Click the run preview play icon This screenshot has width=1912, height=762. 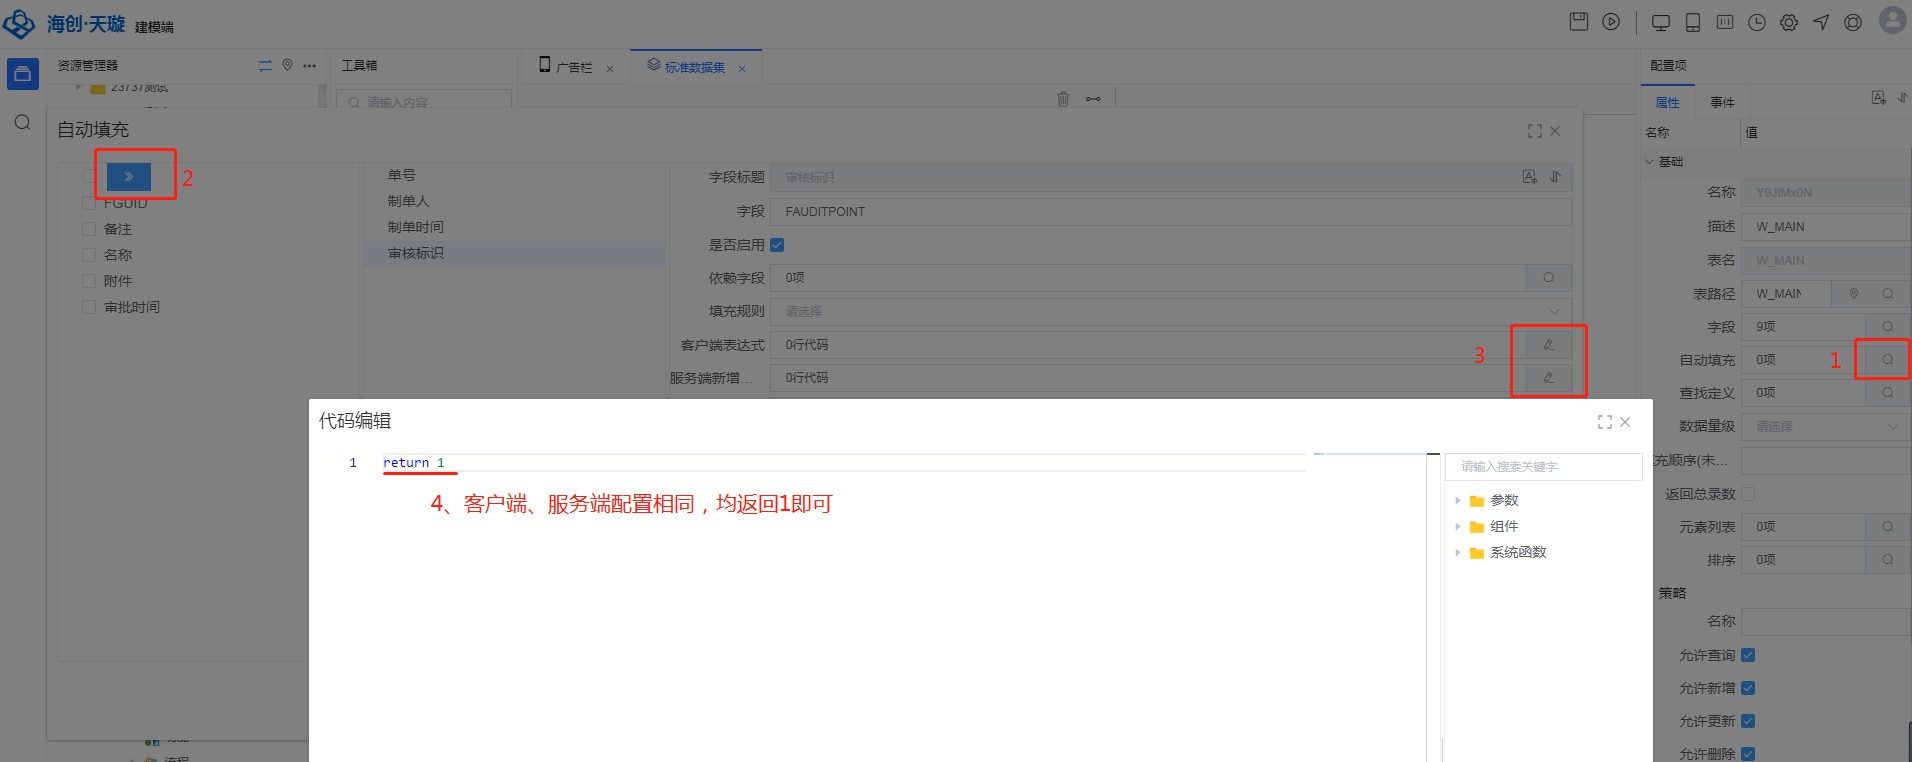tap(1611, 22)
